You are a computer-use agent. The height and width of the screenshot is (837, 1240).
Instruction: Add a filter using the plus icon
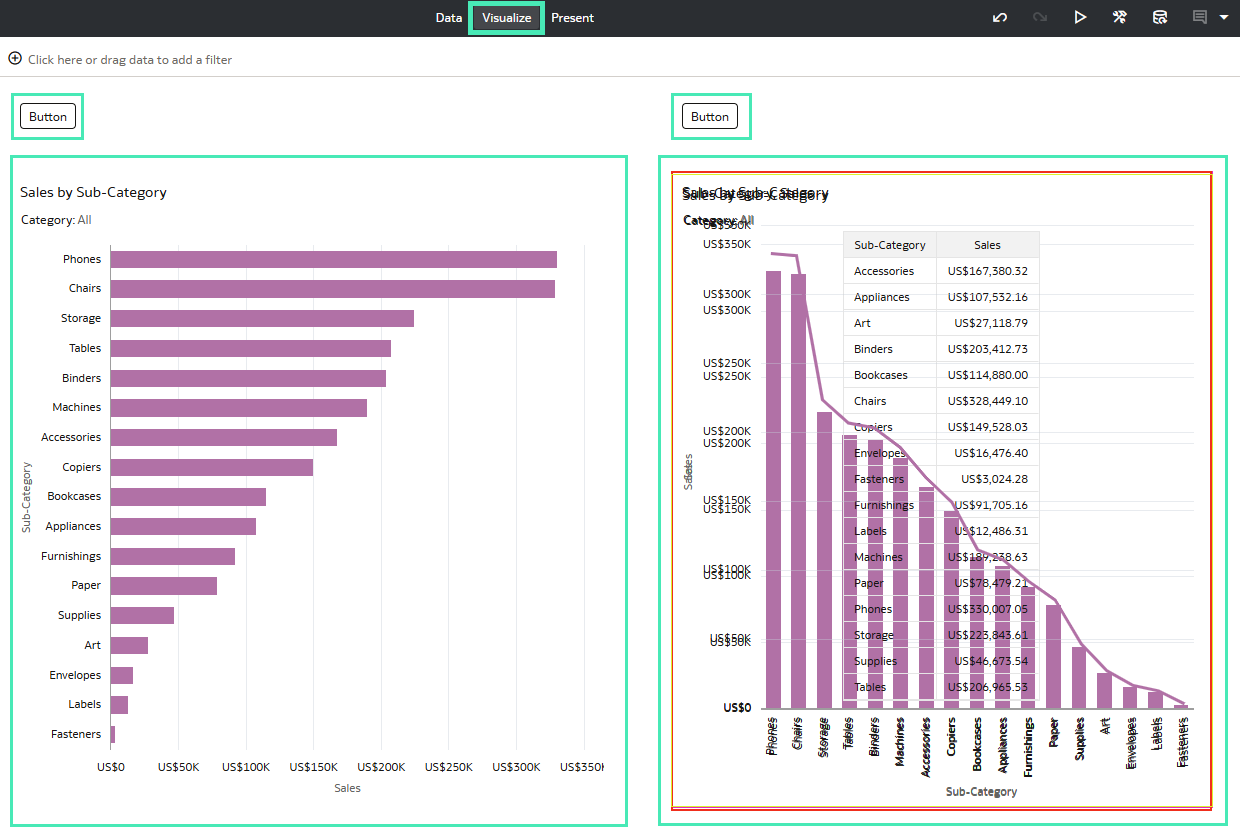click(x=15, y=59)
